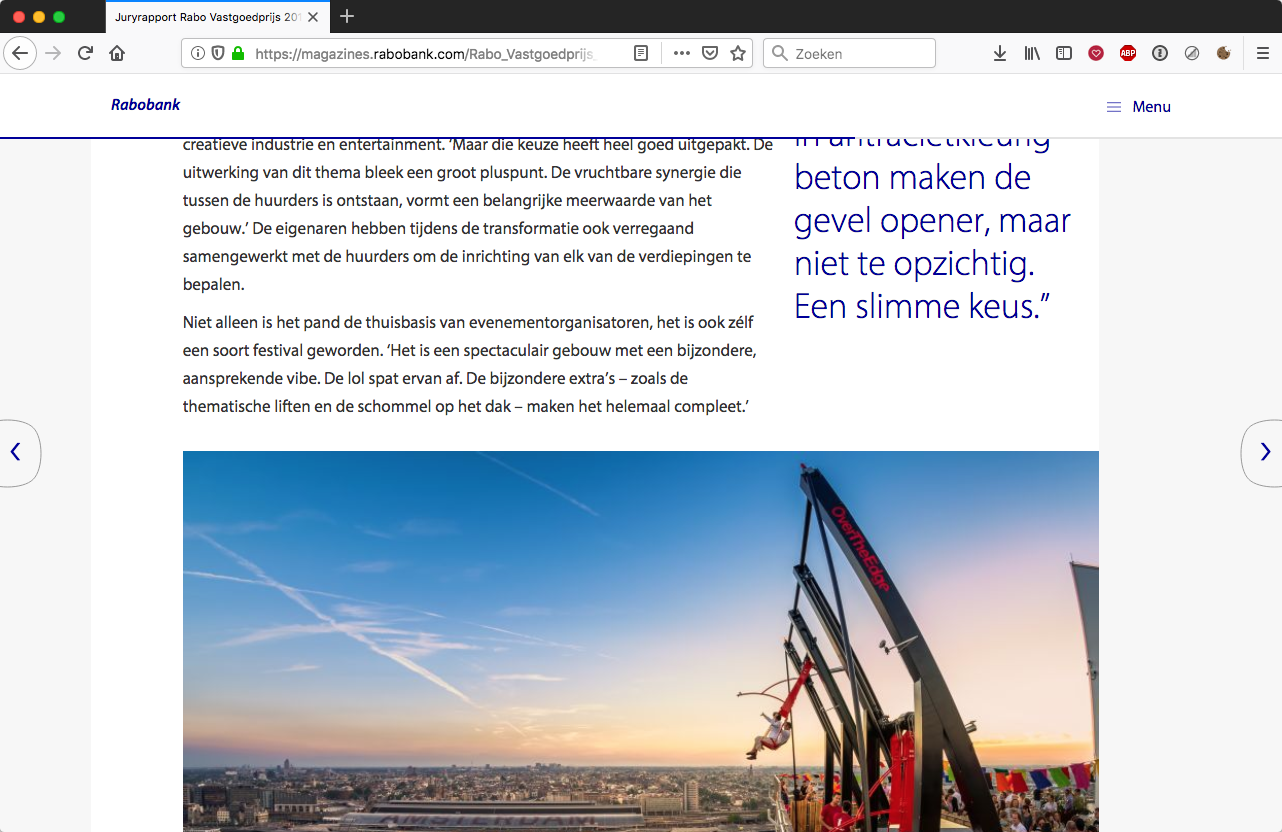Click the cookie extension icon
Image resolution: width=1282 pixels, height=832 pixels.
pyautogui.click(x=1223, y=54)
